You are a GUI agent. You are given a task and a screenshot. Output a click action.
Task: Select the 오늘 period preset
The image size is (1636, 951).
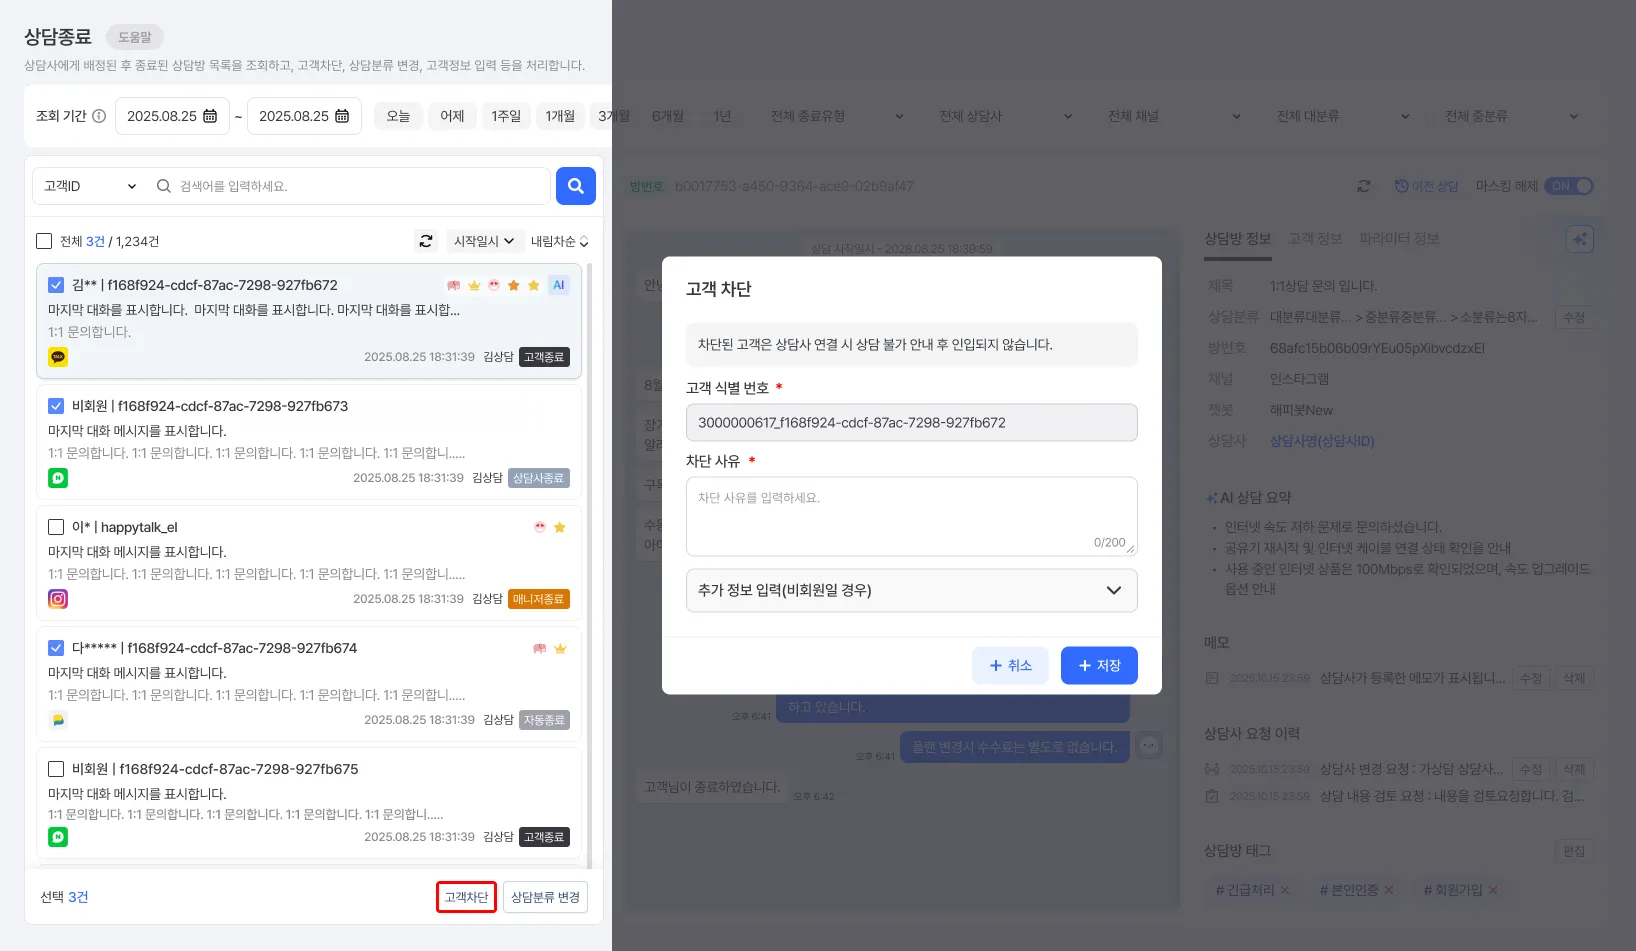(398, 116)
